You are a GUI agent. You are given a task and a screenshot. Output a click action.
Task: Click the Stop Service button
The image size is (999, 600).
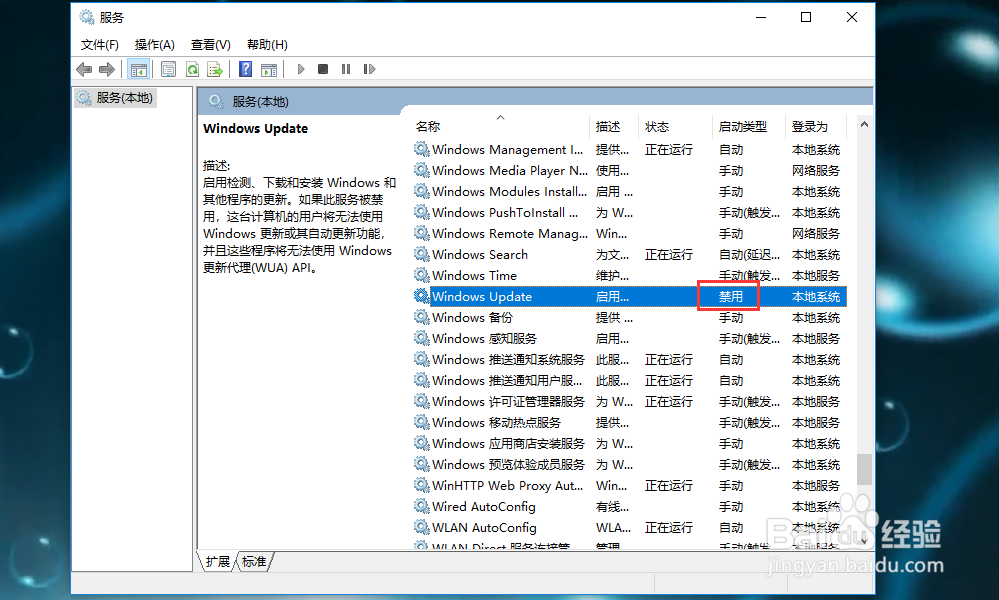323,69
